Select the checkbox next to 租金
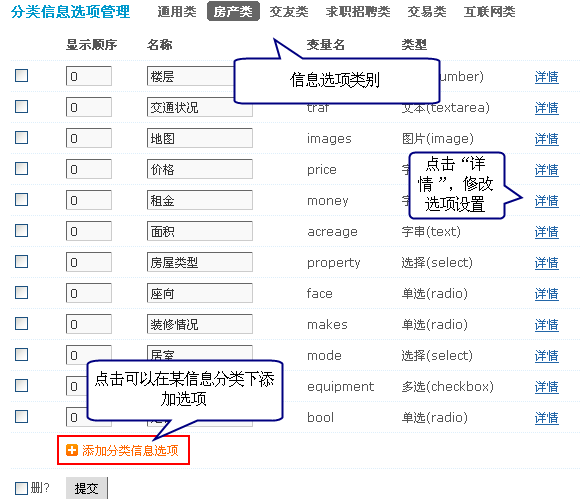This screenshot has width=580, height=499. 21,199
